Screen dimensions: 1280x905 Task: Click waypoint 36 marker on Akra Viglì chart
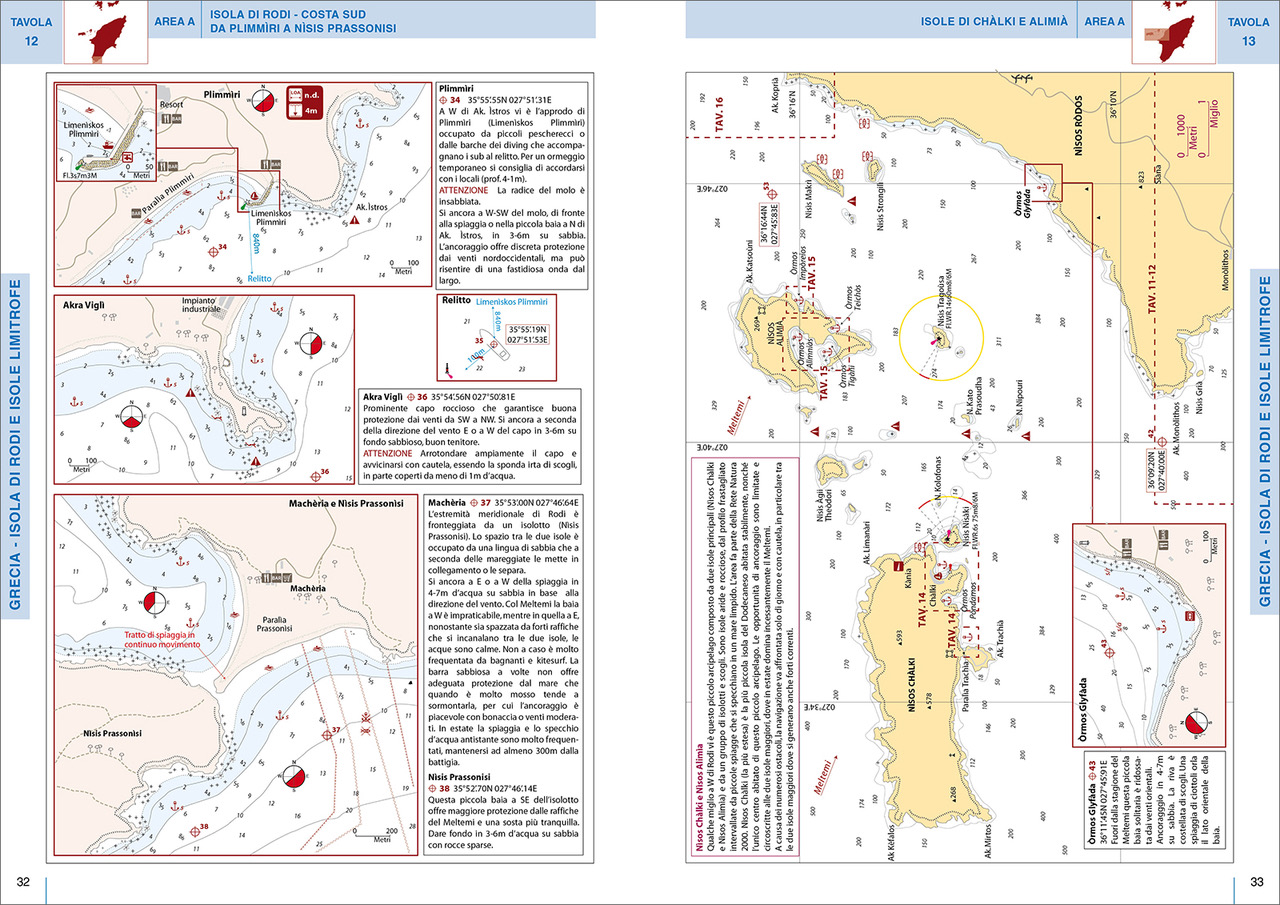click(x=320, y=473)
